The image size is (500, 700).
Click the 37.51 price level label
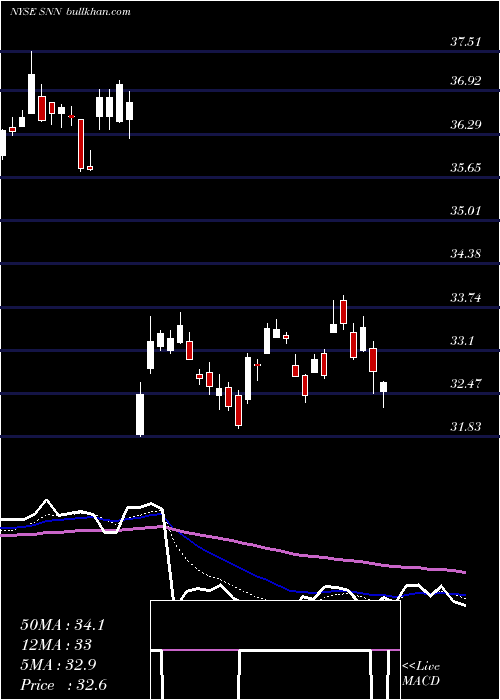(465, 42)
